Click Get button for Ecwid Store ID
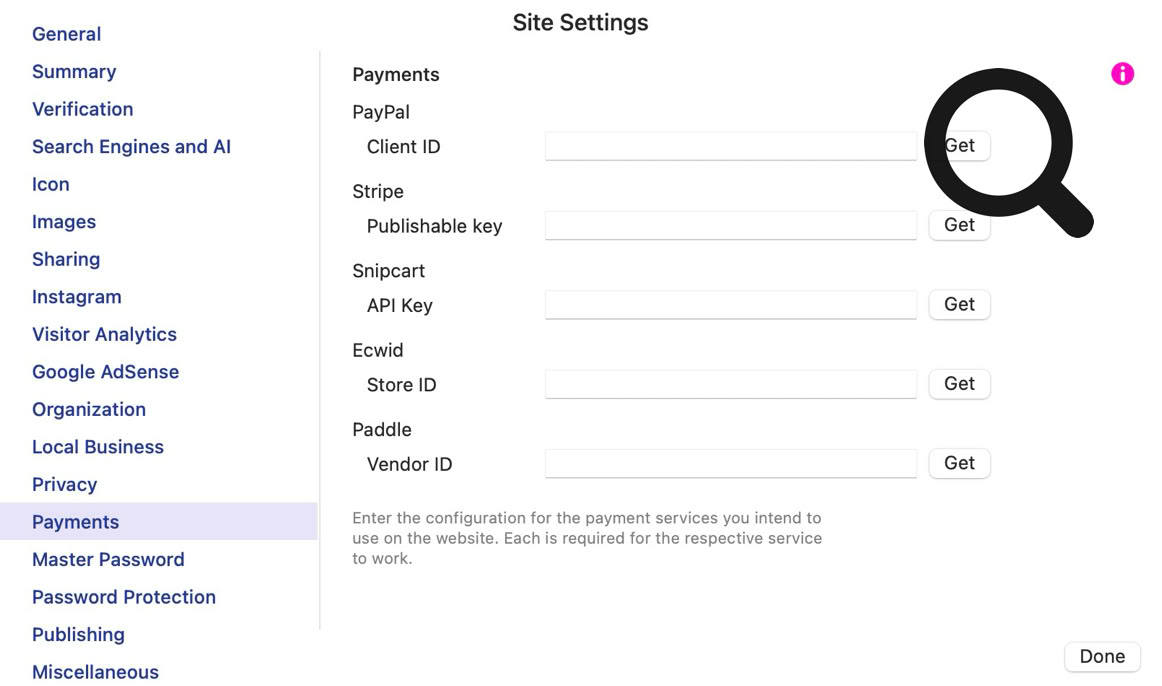1162x686 pixels. [x=959, y=384]
